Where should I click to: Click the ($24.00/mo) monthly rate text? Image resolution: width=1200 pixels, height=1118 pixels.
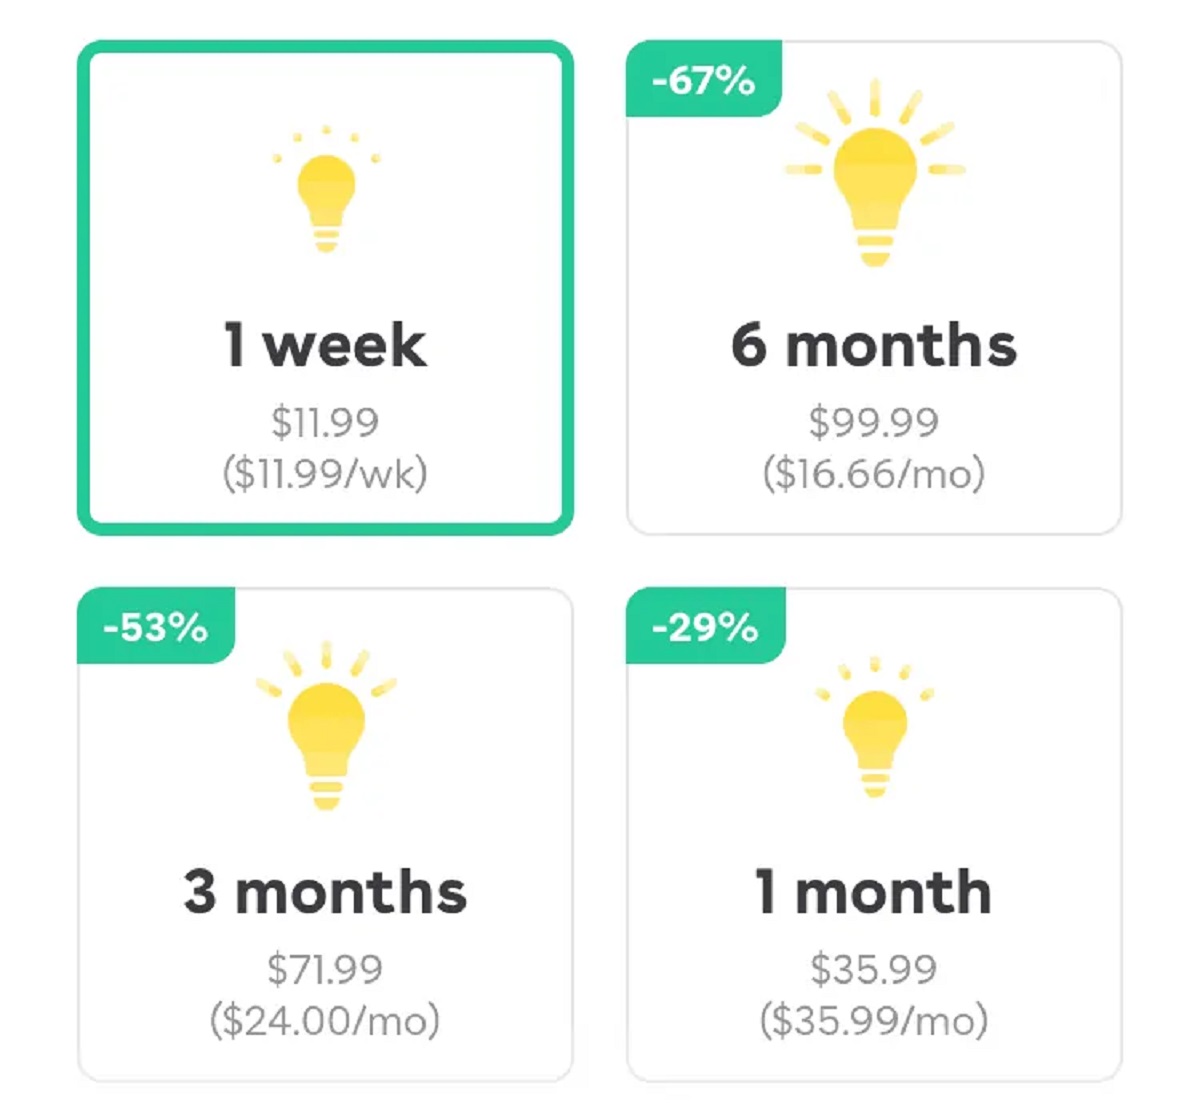coord(325,1021)
